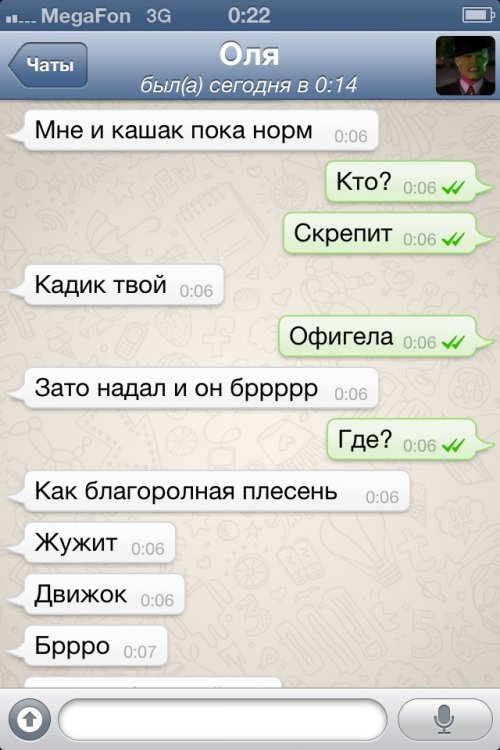The image size is (500, 750).
Task: Tap double checkmark on Скрепит message
Action: click(x=454, y=239)
